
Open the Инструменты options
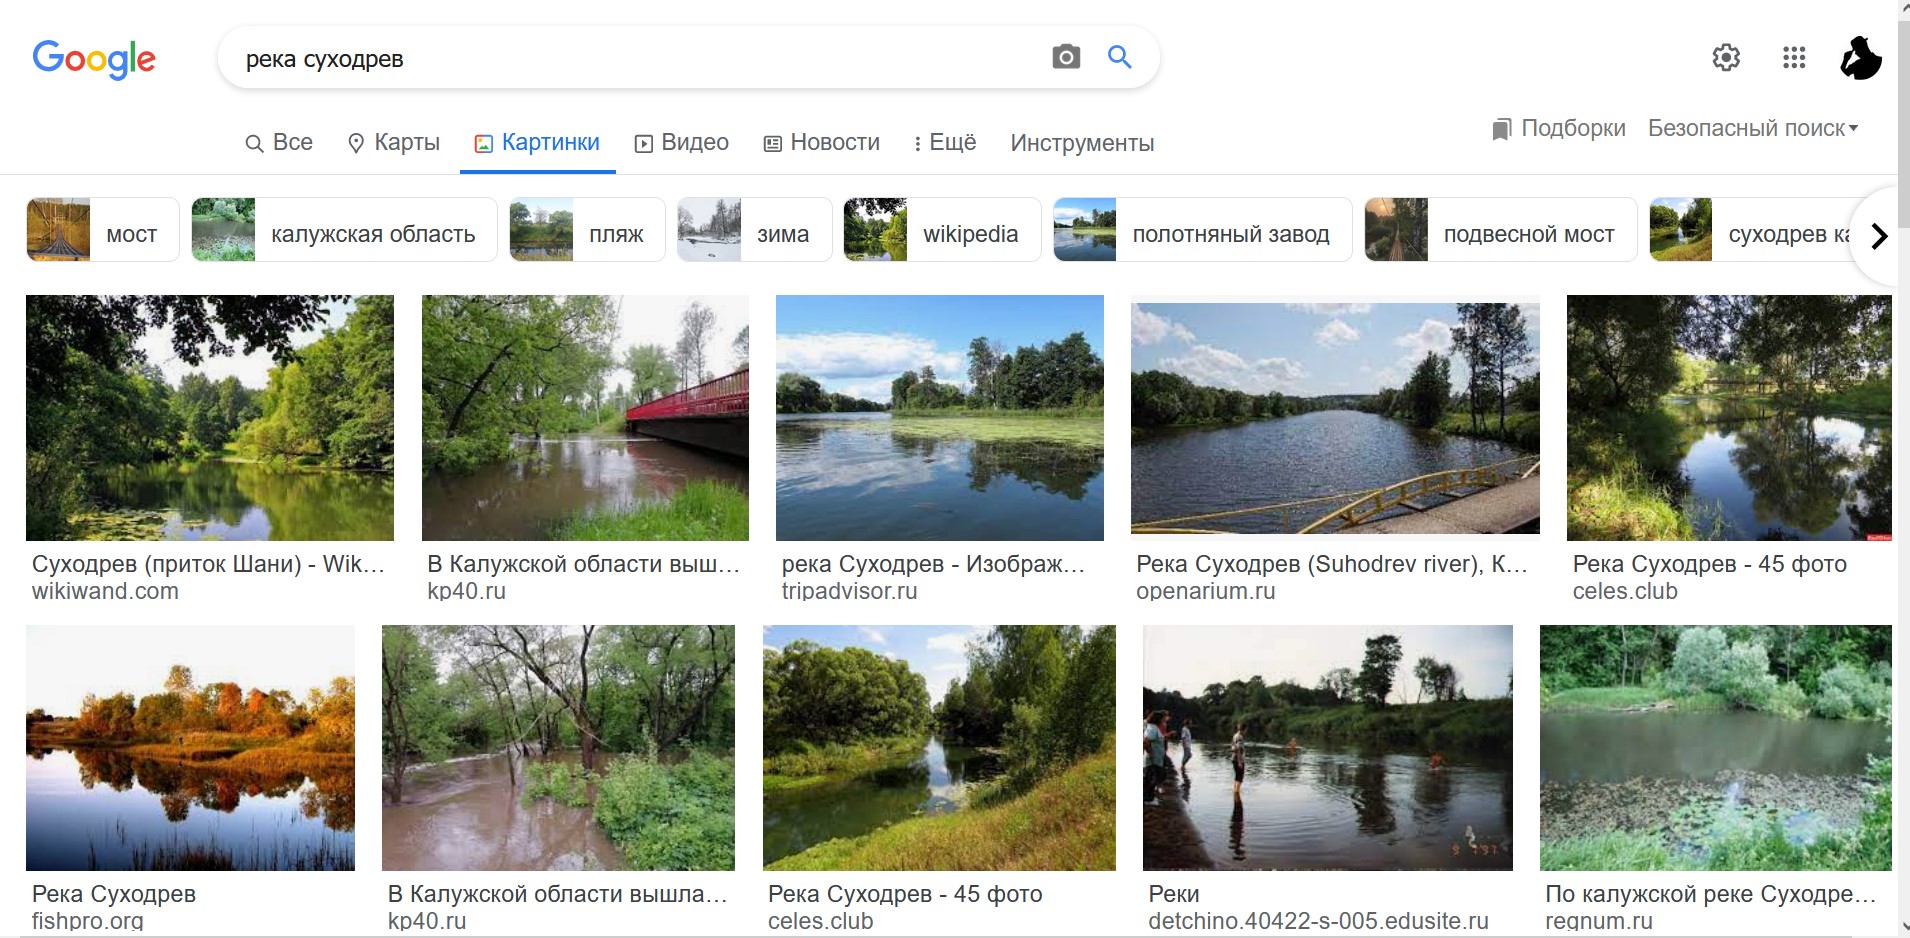[1082, 143]
